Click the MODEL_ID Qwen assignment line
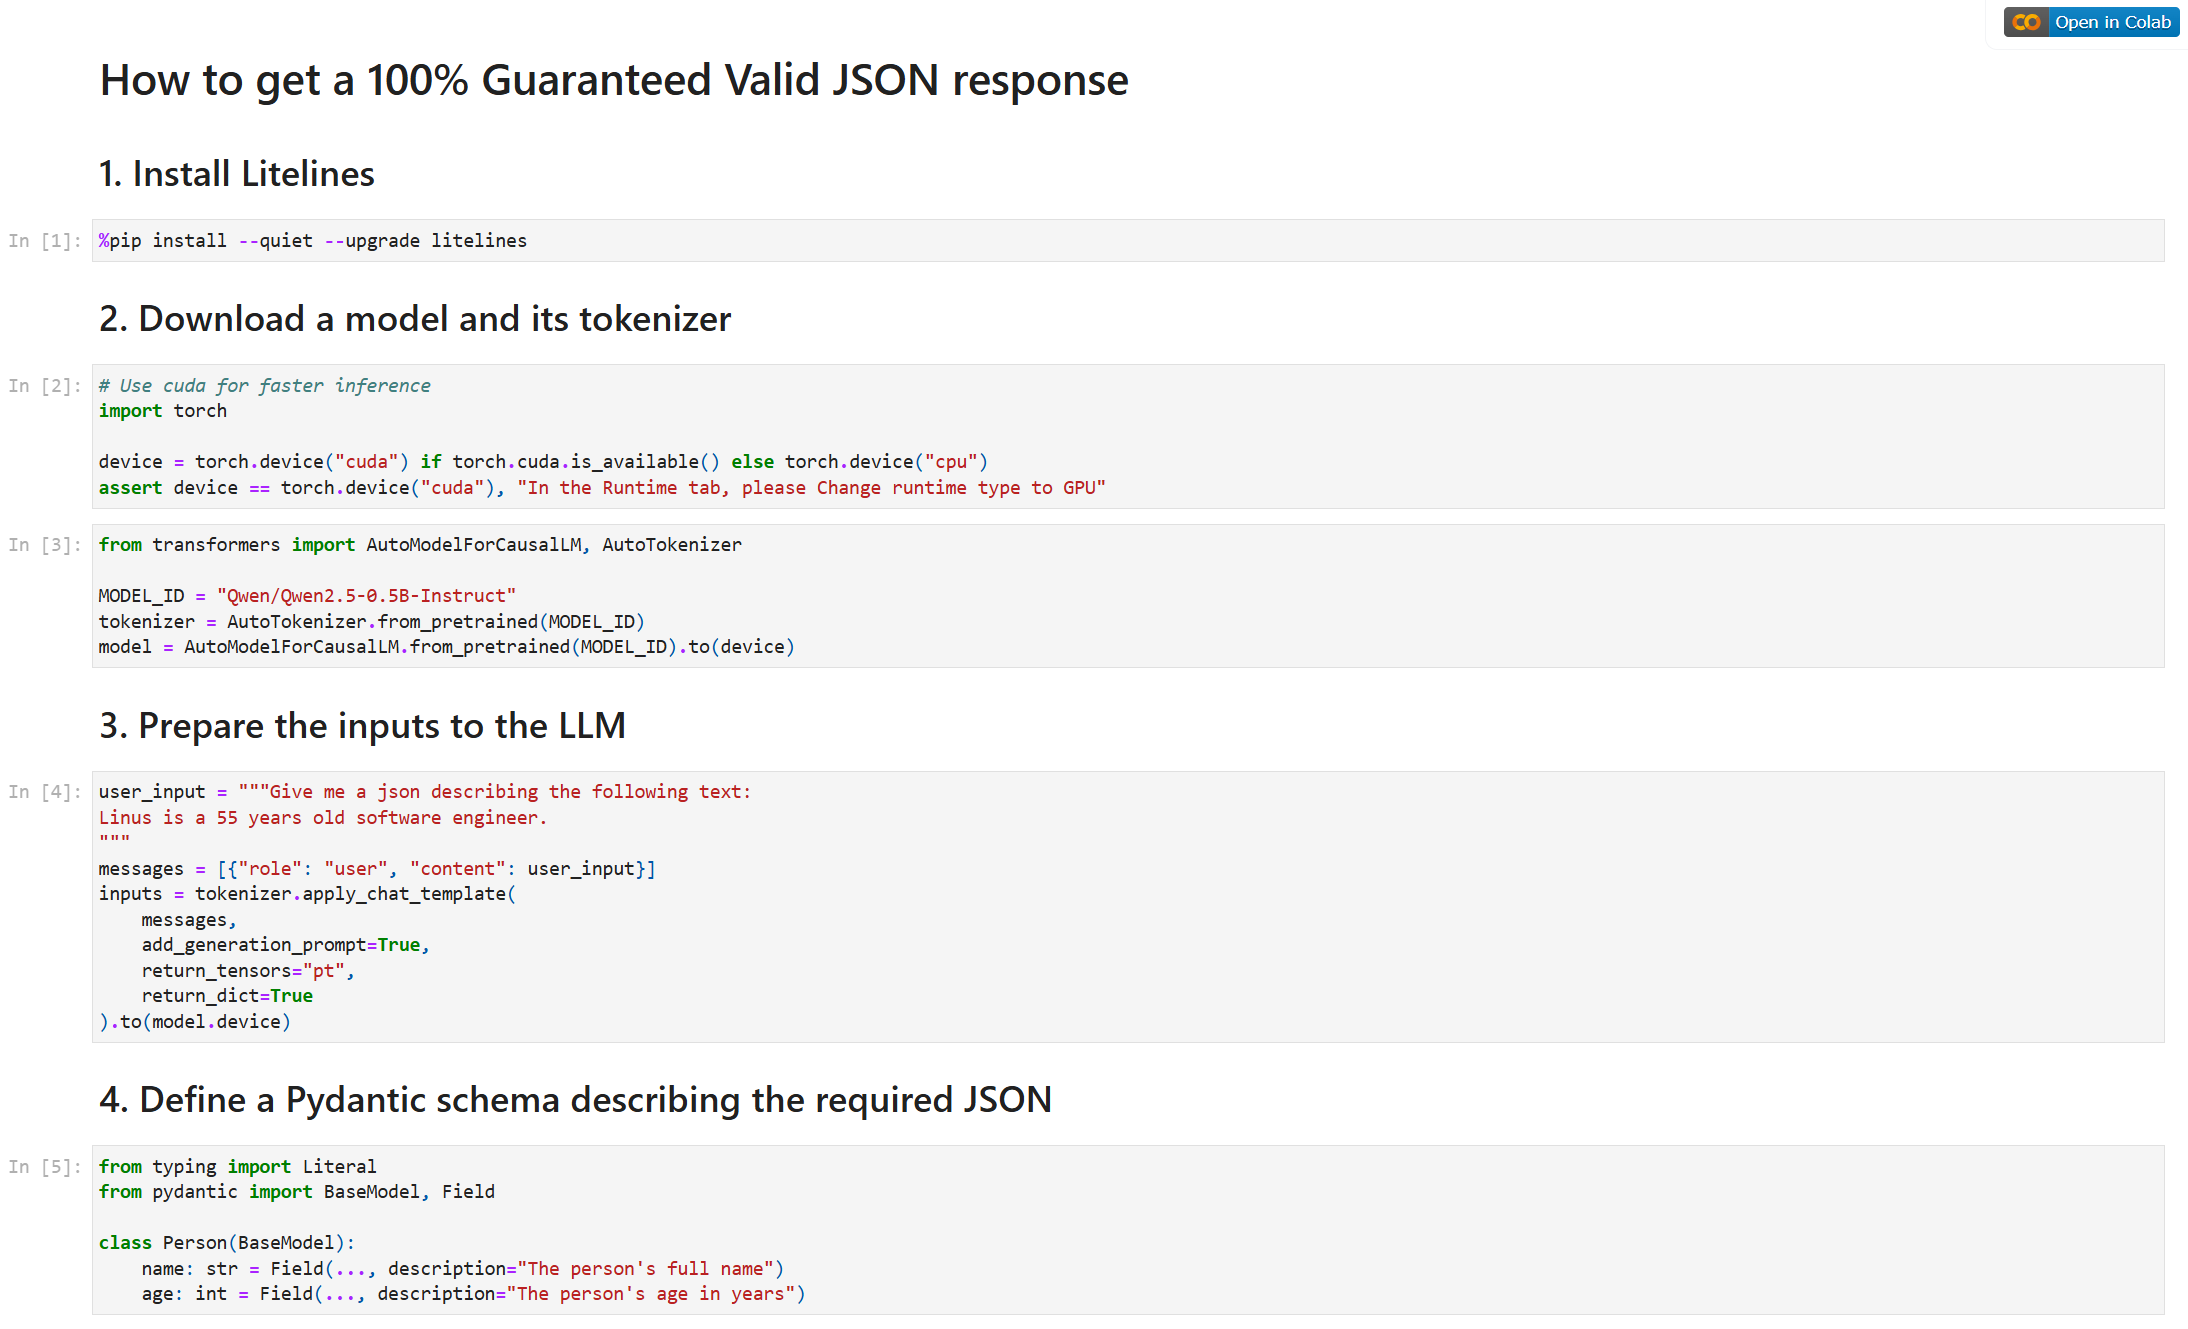2188x1329 pixels. pos(306,596)
